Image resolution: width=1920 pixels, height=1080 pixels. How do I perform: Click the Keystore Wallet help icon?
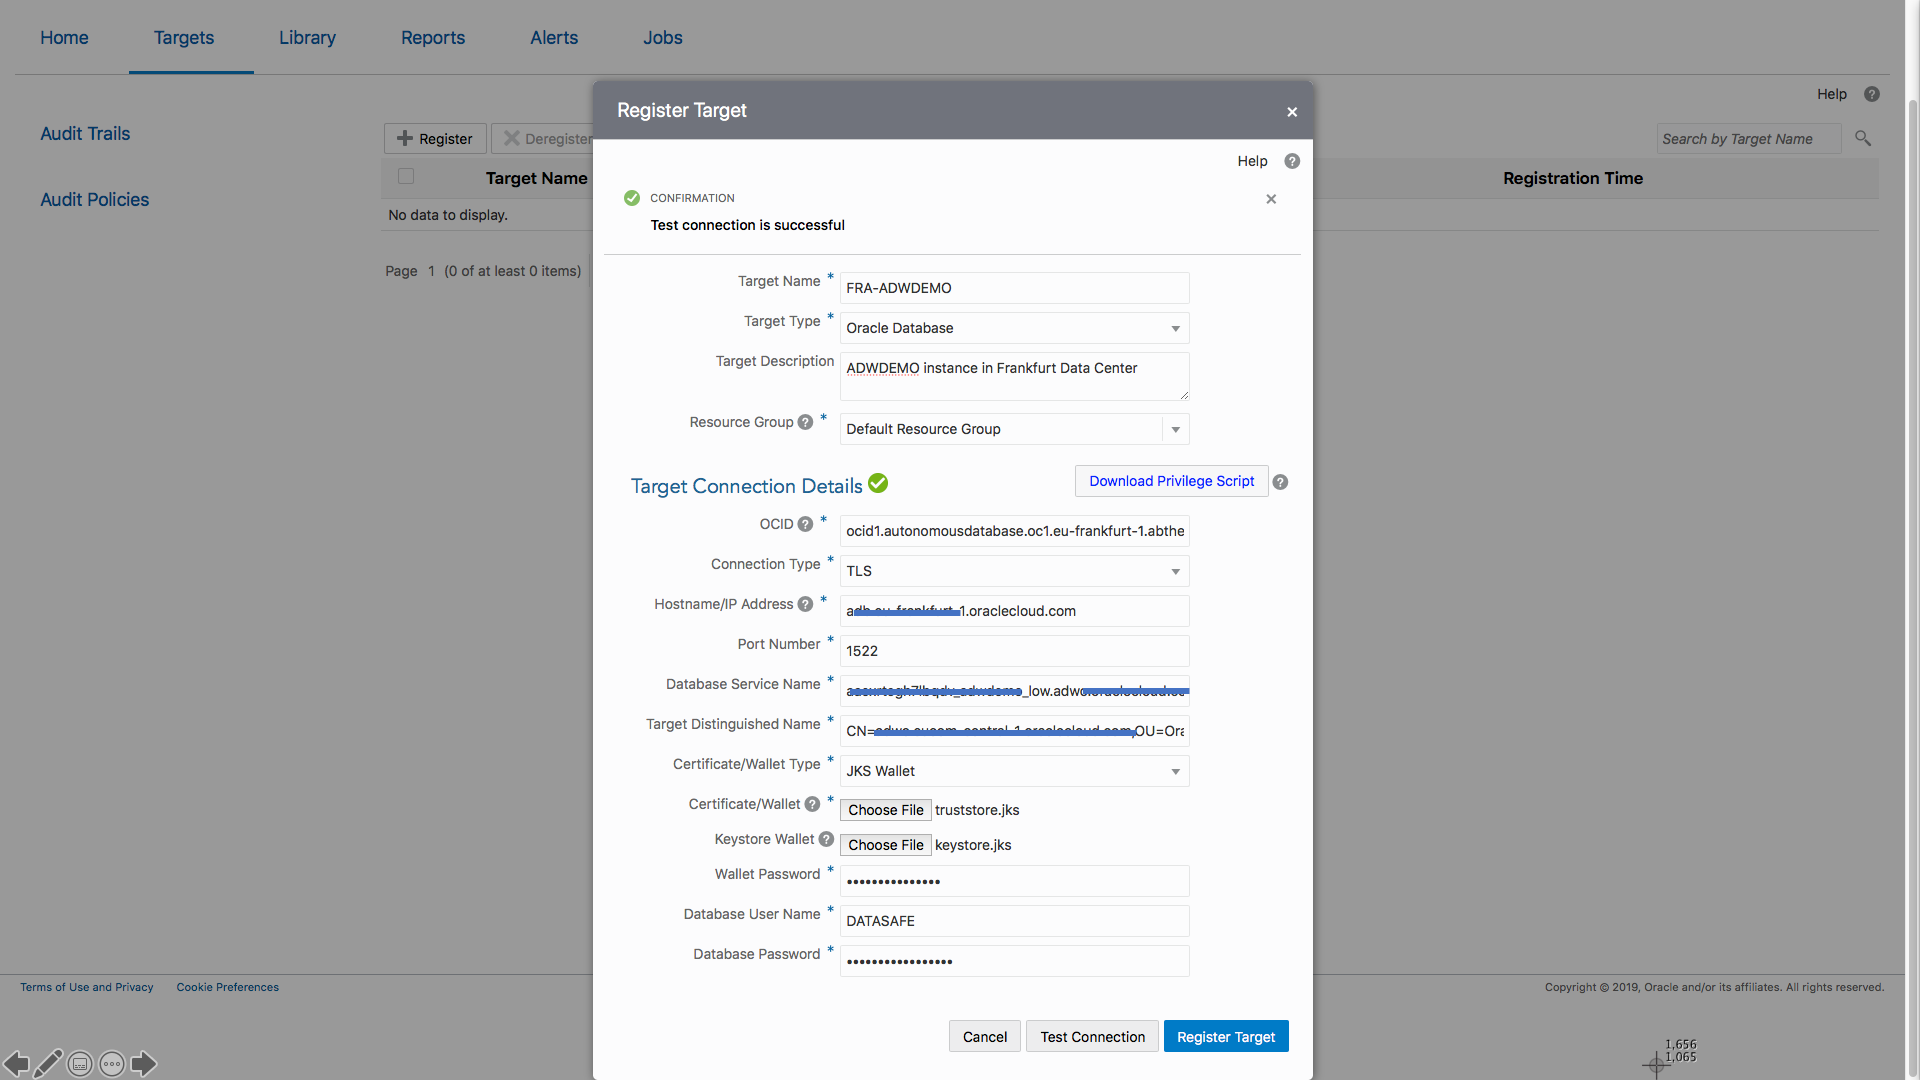pyautogui.click(x=826, y=839)
